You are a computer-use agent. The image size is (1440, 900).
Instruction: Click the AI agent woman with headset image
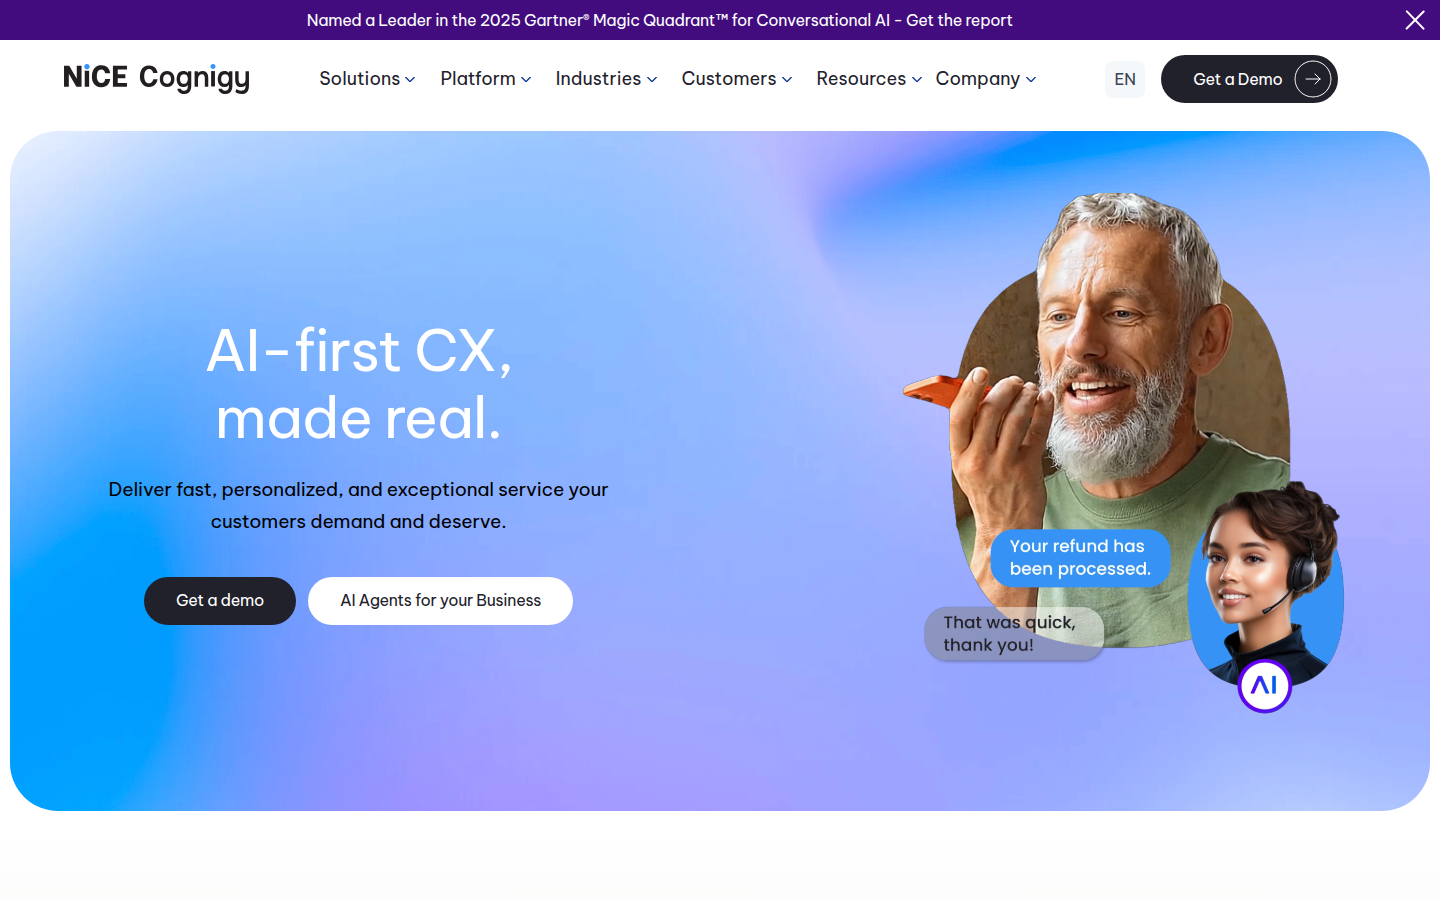[x=1266, y=585]
